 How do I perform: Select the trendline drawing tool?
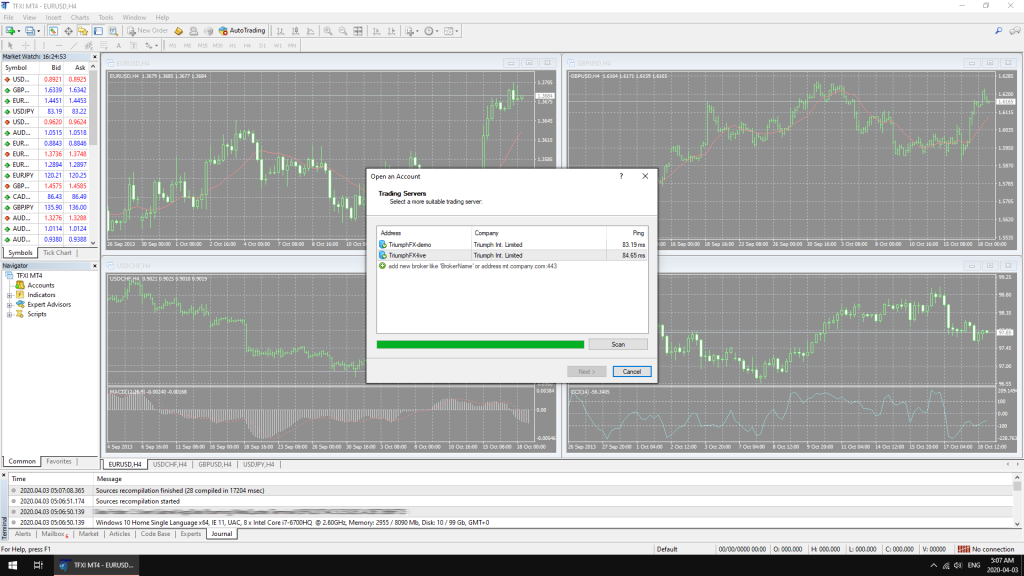[74, 46]
